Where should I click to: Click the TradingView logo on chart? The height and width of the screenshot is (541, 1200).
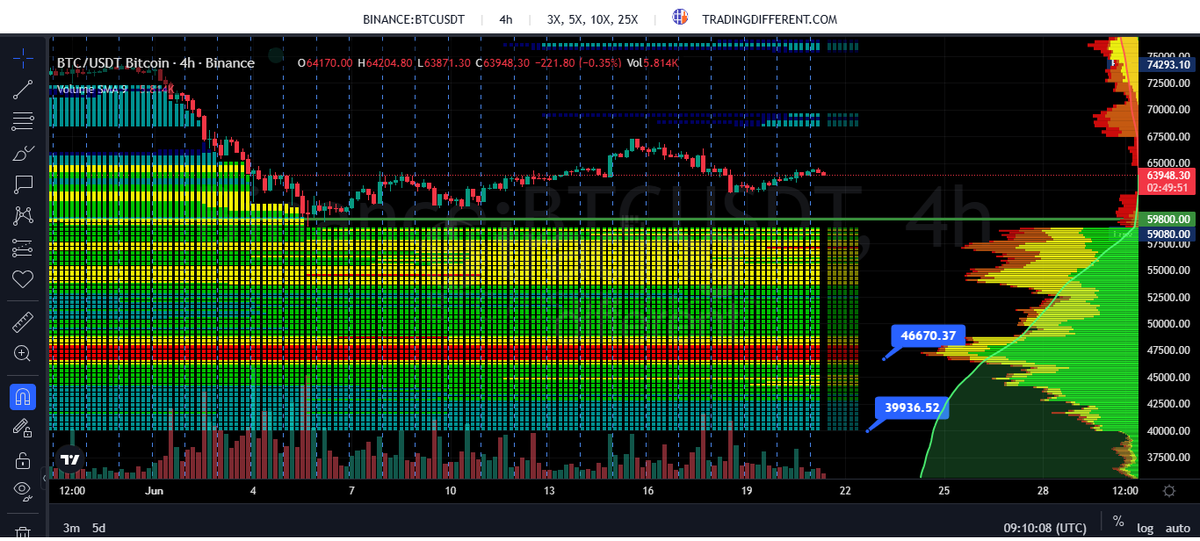69,461
